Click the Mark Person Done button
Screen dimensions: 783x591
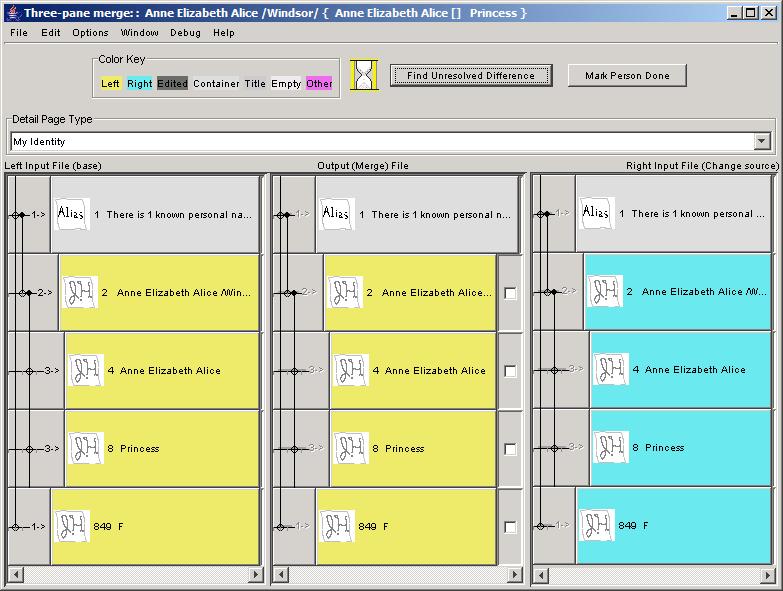tap(627, 76)
